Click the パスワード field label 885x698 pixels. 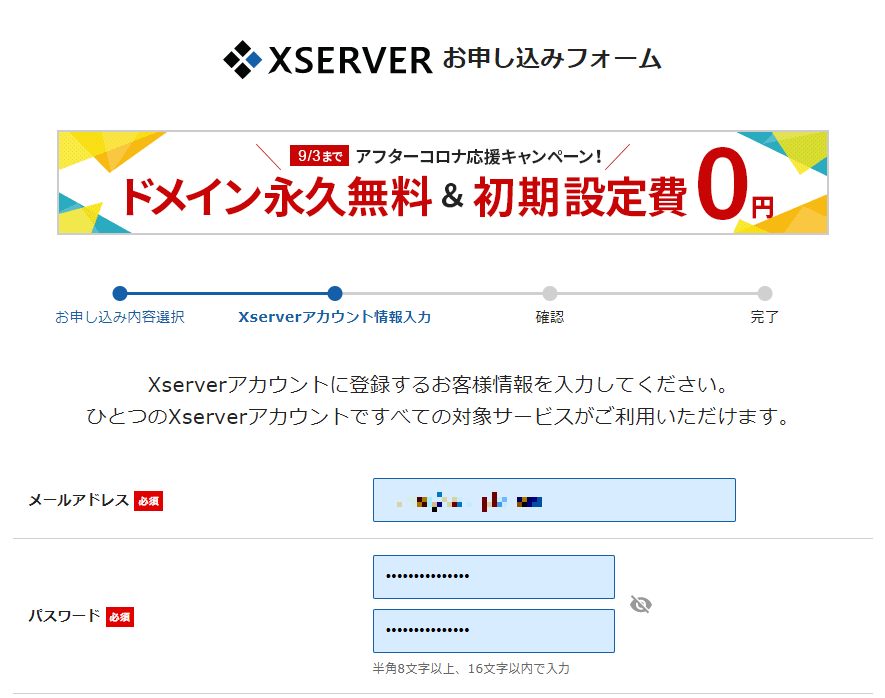click(x=65, y=616)
